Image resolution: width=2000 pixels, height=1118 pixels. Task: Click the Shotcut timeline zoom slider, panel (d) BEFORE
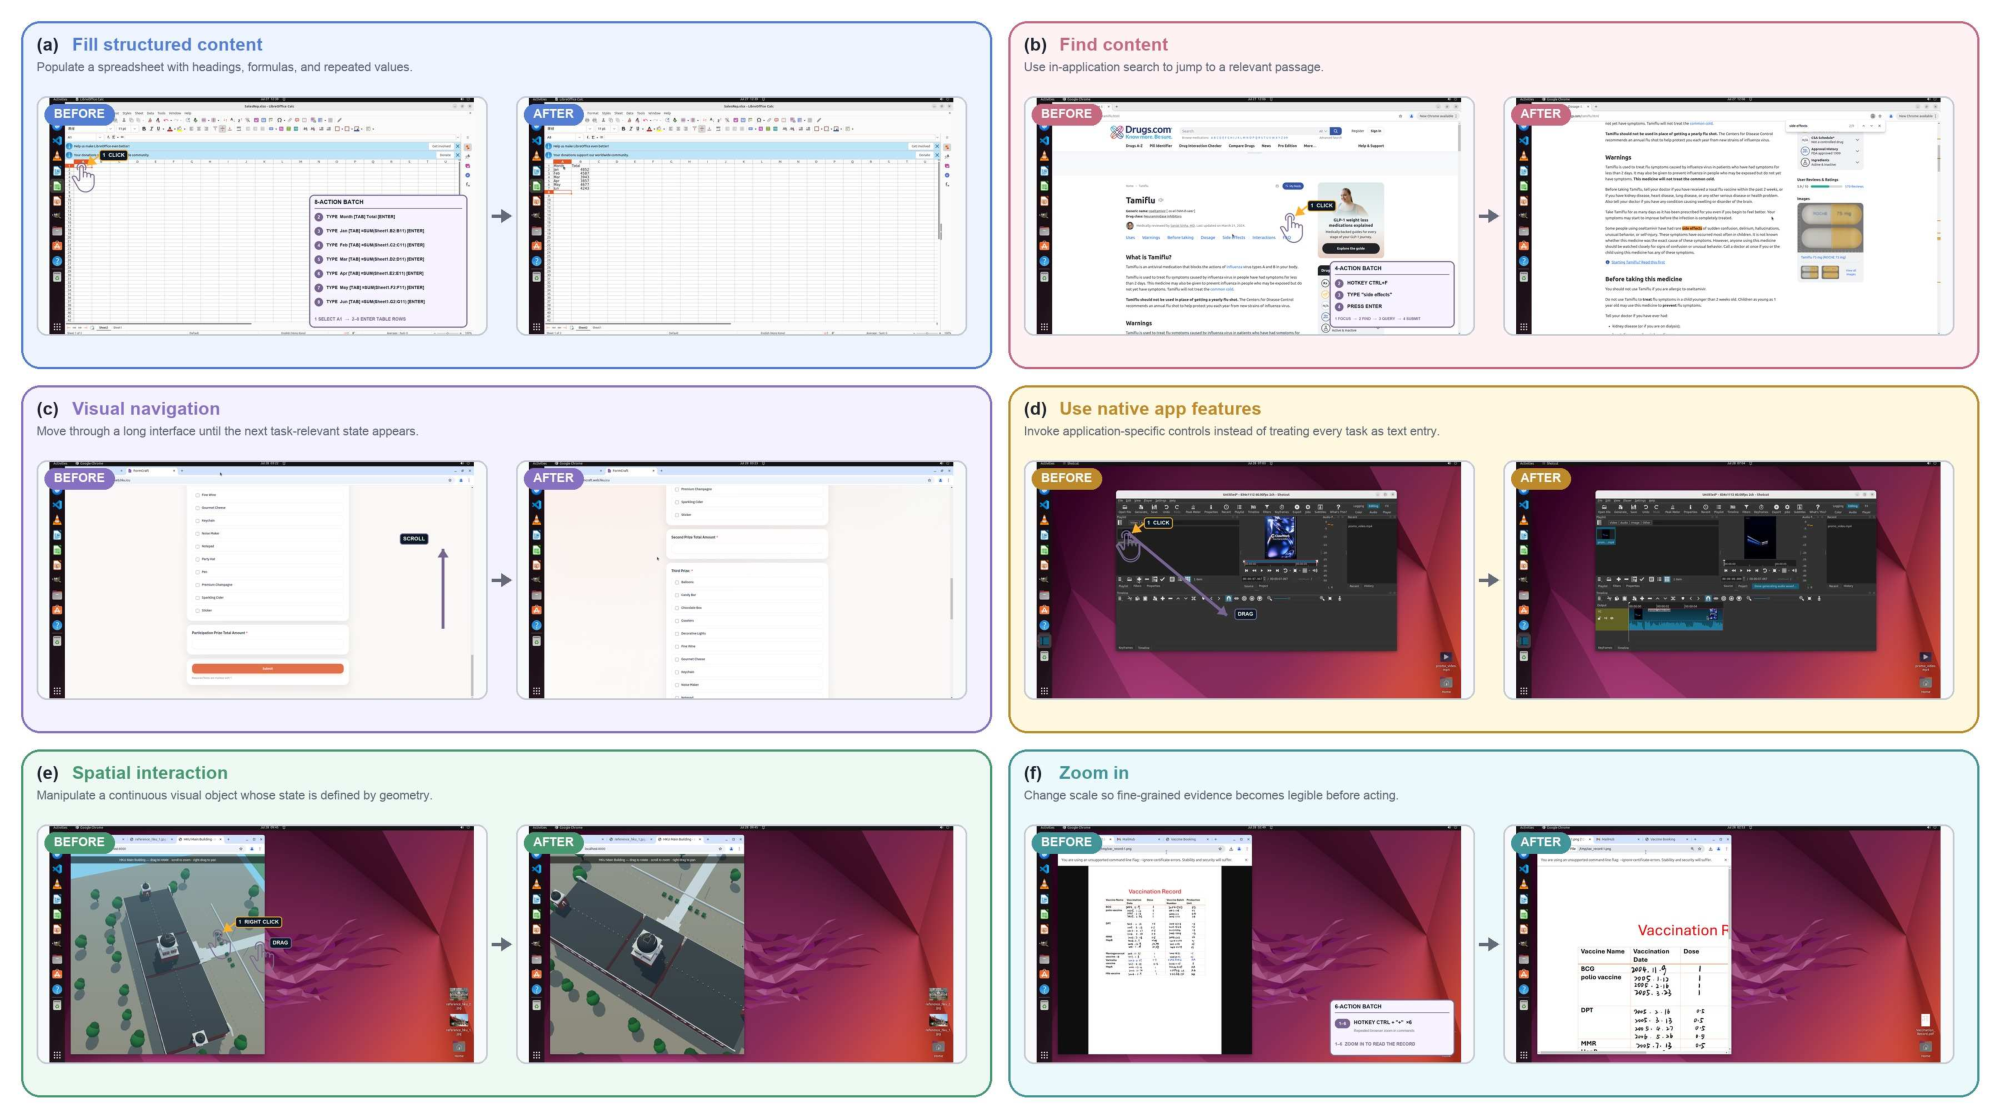pos(1282,598)
